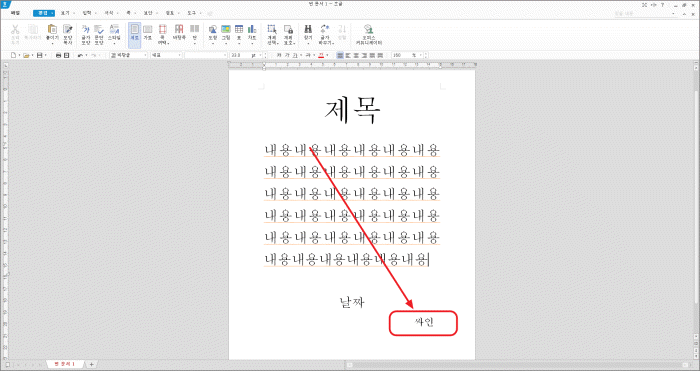Image resolution: width=700 pixels, height=371 pixels.
Task: Open the File (파일) menu
Action: pyautogui.click(x=16, y=13)
